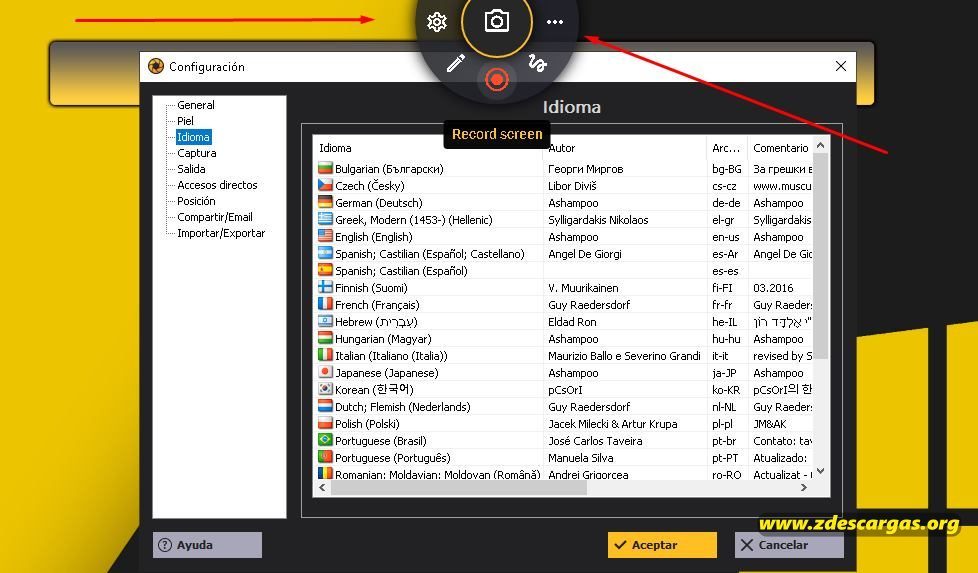This screenshot has height=573, width=978.
Task: Select Japanese (Japanese) language
Action: point(564,373)
